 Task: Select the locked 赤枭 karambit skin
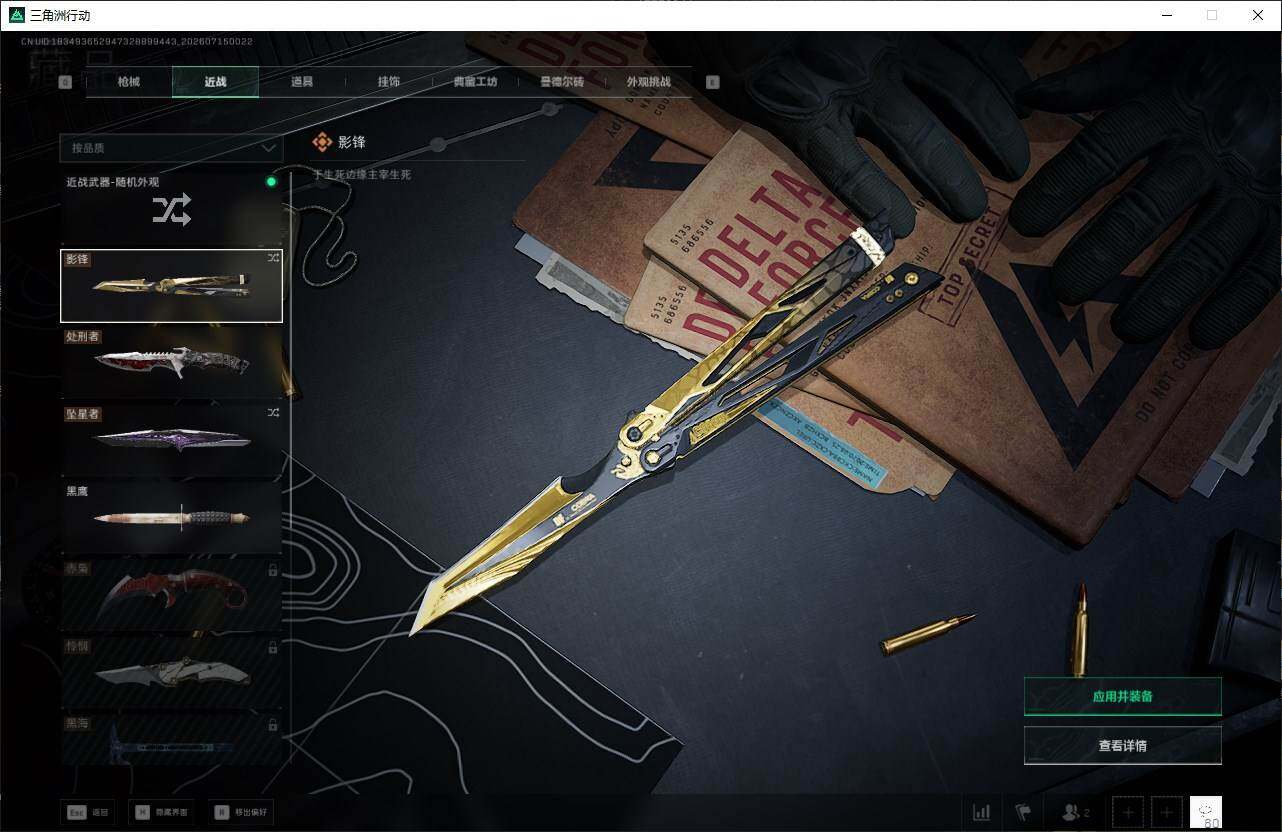pos(171,595)
